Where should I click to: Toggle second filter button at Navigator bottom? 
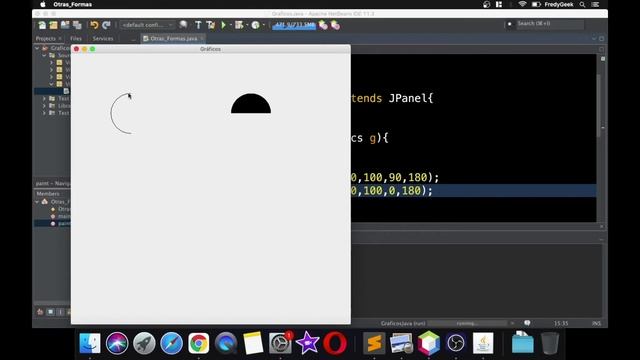click(50, 312)
